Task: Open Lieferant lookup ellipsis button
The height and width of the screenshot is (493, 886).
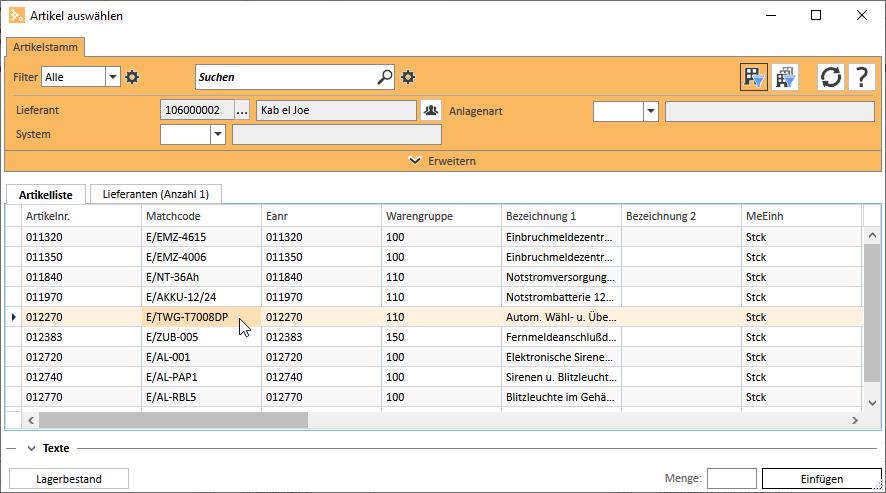Action: click(x=242, y=110)
